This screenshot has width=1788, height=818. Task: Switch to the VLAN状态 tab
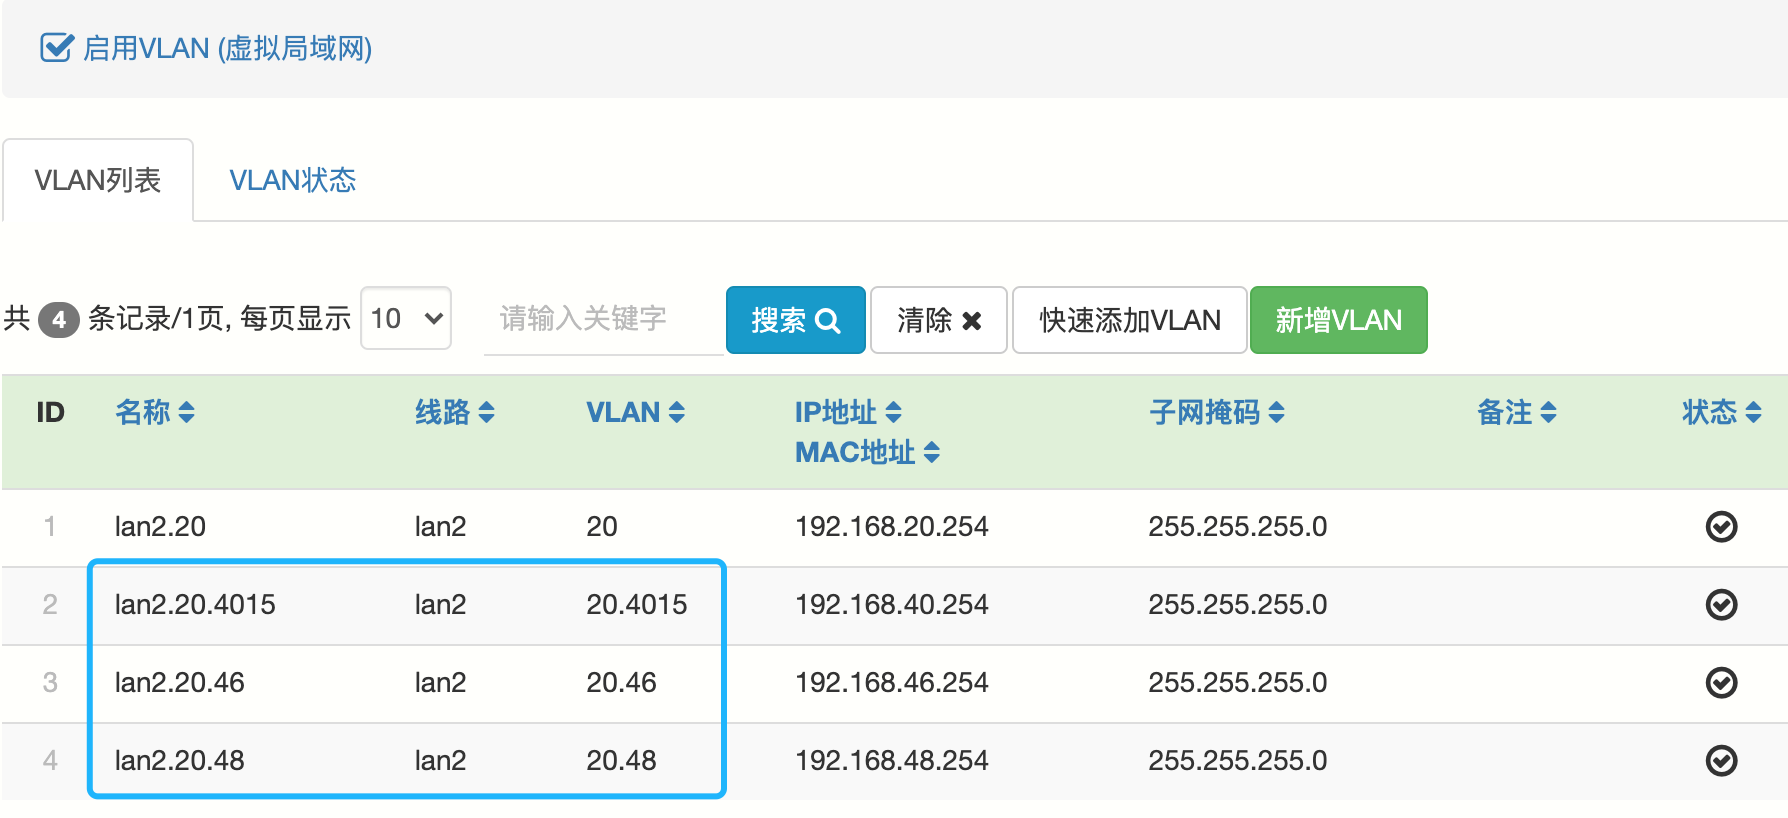(292, 180)
